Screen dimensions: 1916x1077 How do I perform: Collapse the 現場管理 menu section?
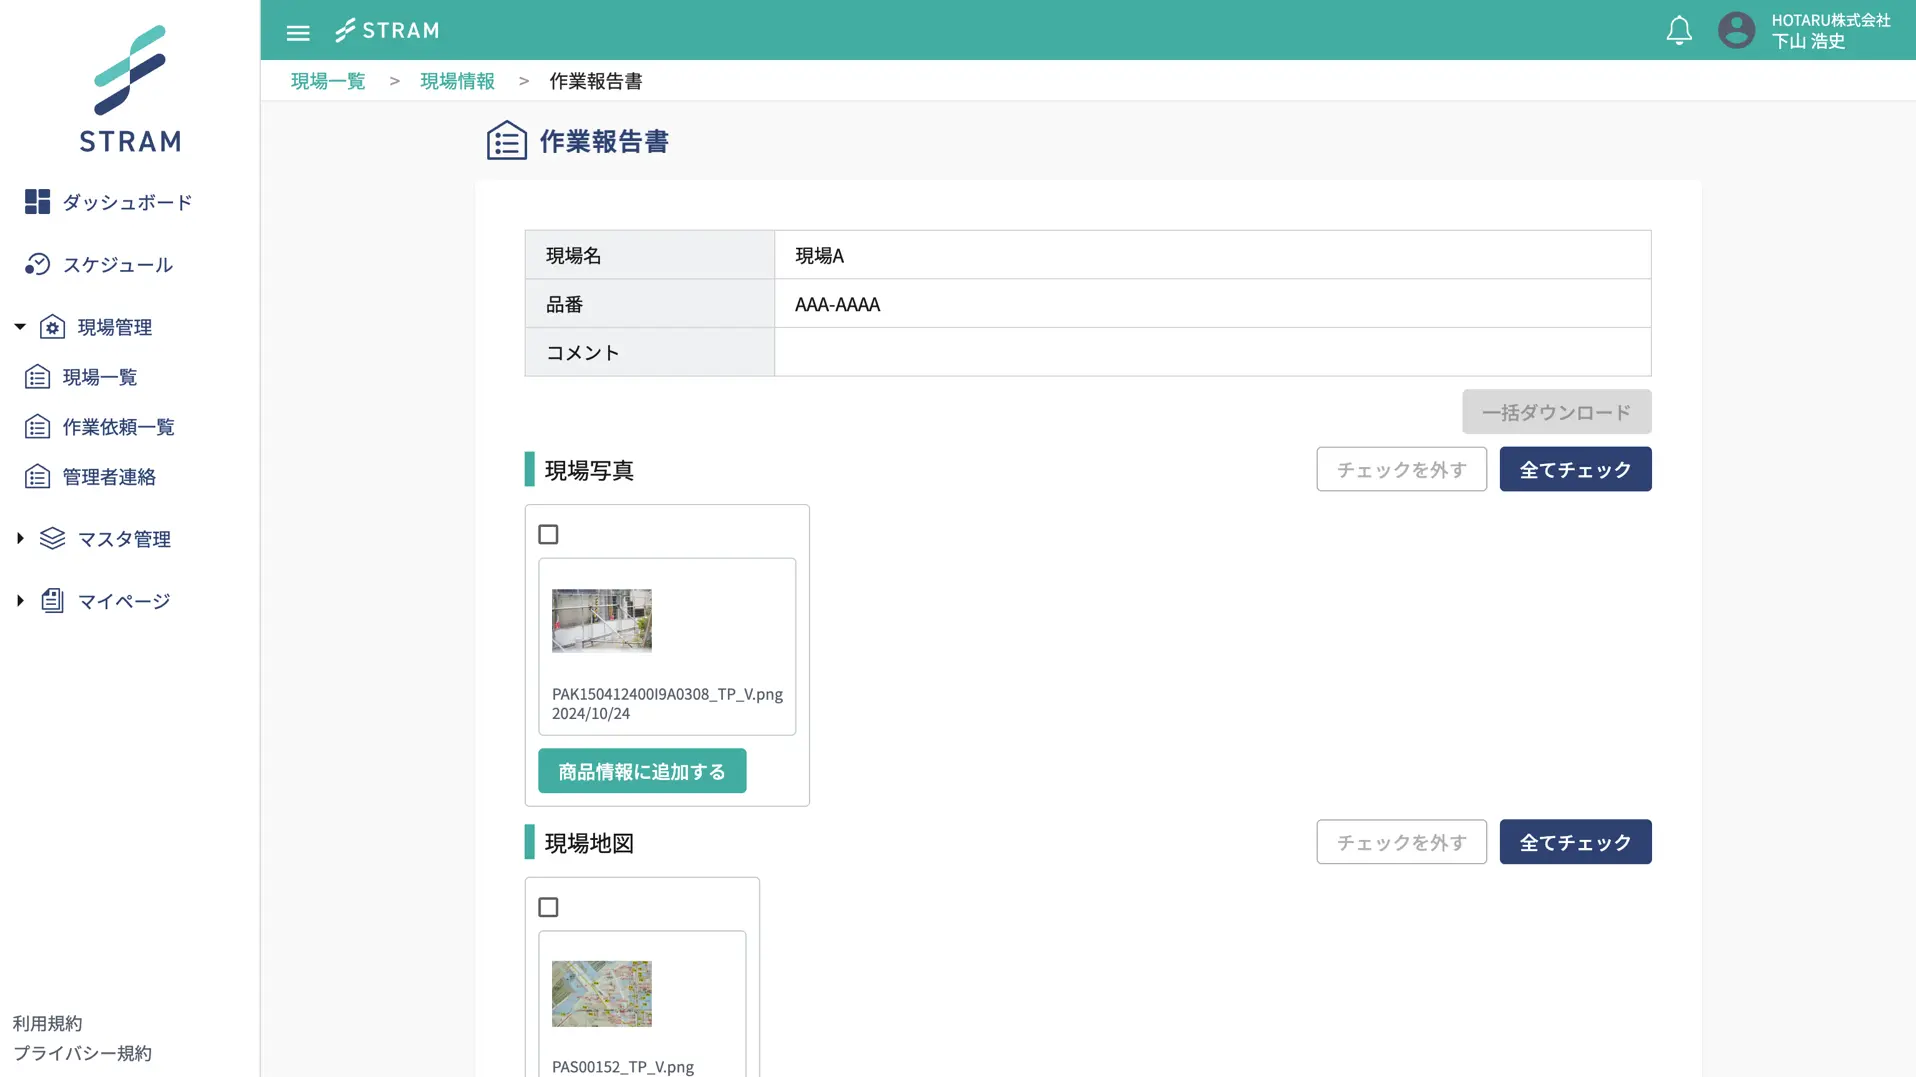pos(20,327)
